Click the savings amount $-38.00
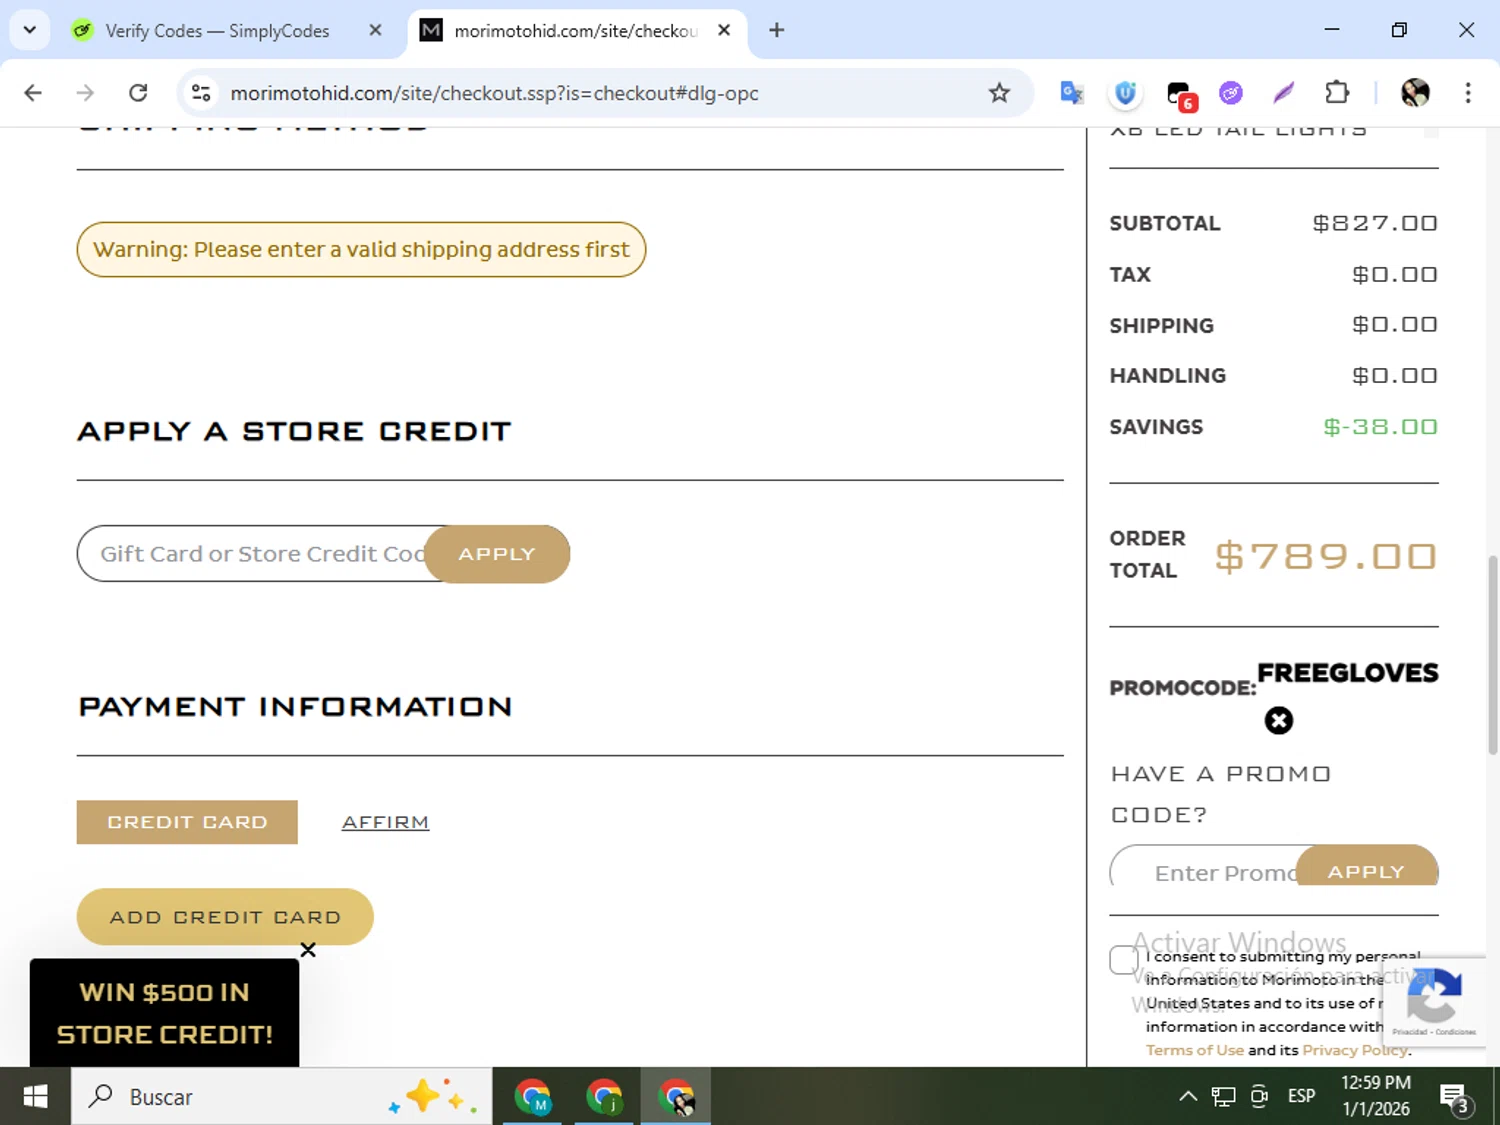Image resolution: width=1500 pixels, height=1125 pixels. click(1380, 427)
